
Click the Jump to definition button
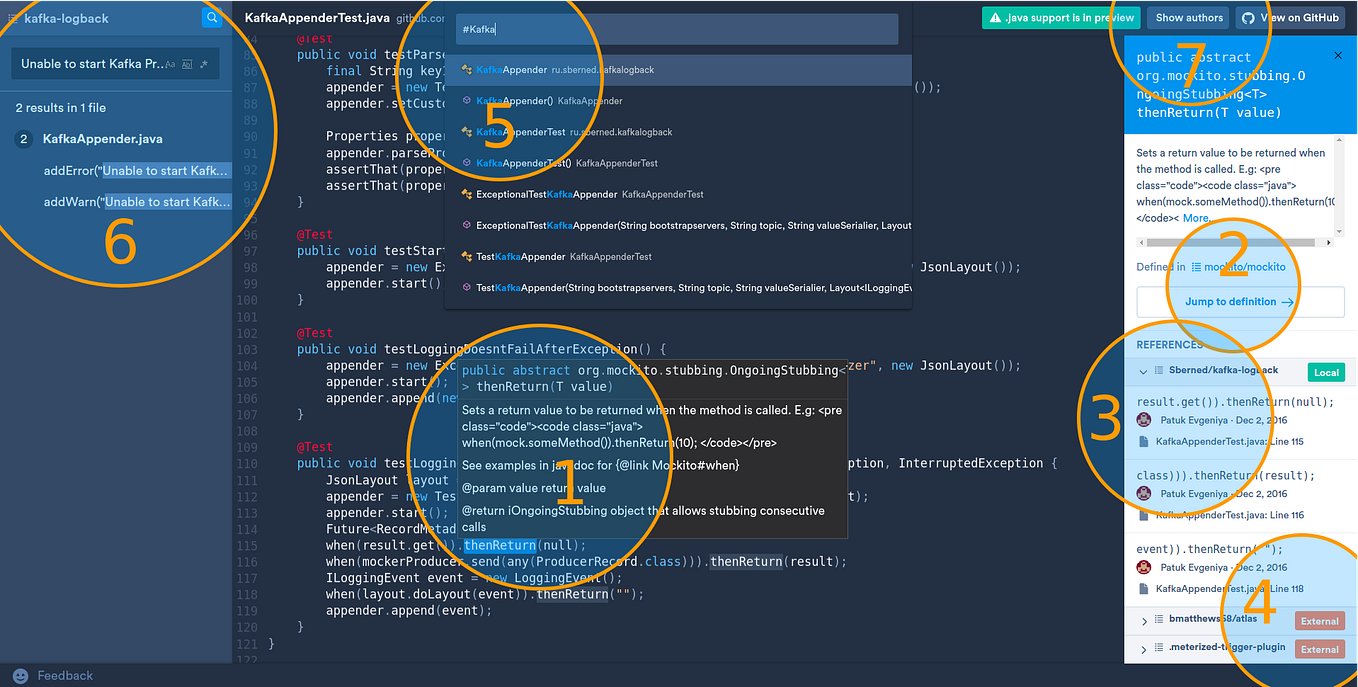tap(1239, 303)
